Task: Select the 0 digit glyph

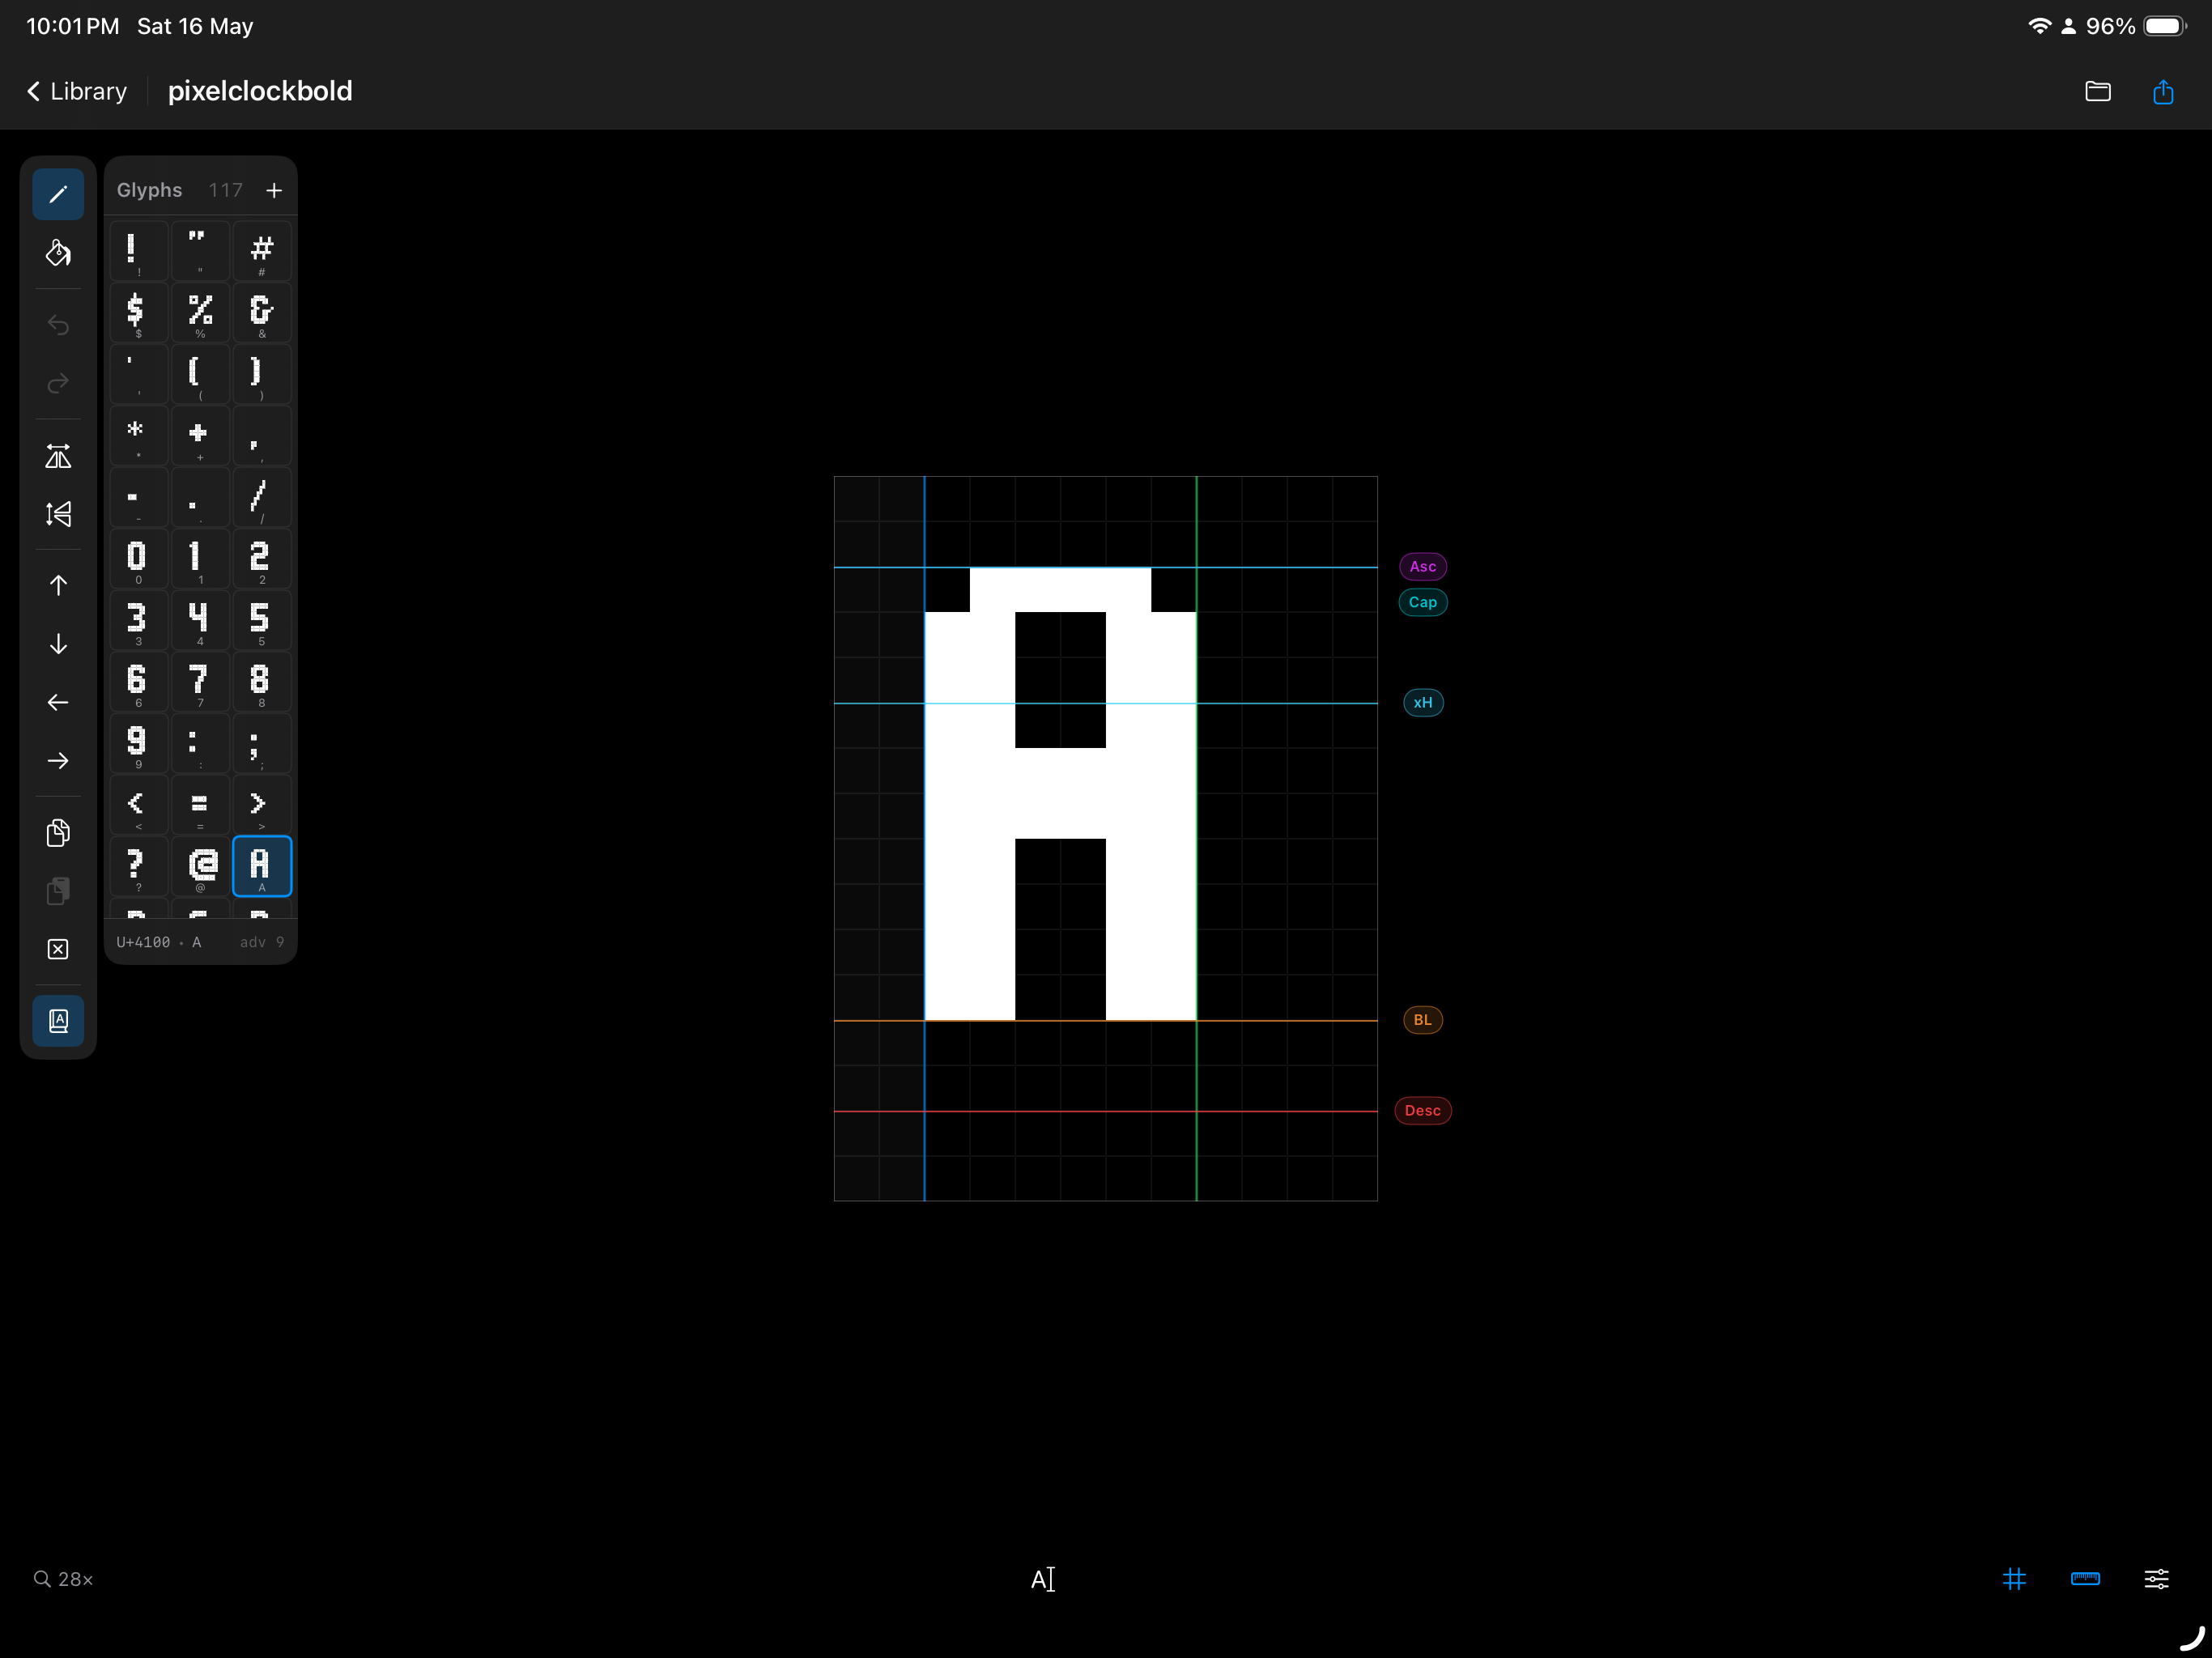Action: [x=139, y=559]
